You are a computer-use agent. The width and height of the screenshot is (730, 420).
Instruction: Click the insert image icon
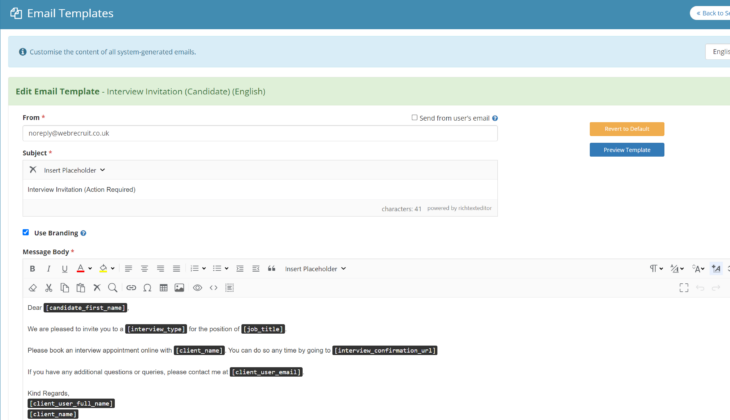pyautogui.click(x=180, y=288)
